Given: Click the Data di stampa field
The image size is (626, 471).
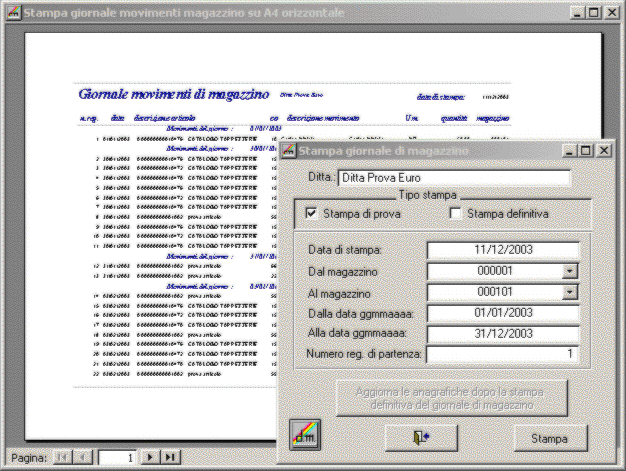Looking at the screenshot, I should tap(503, 250).
